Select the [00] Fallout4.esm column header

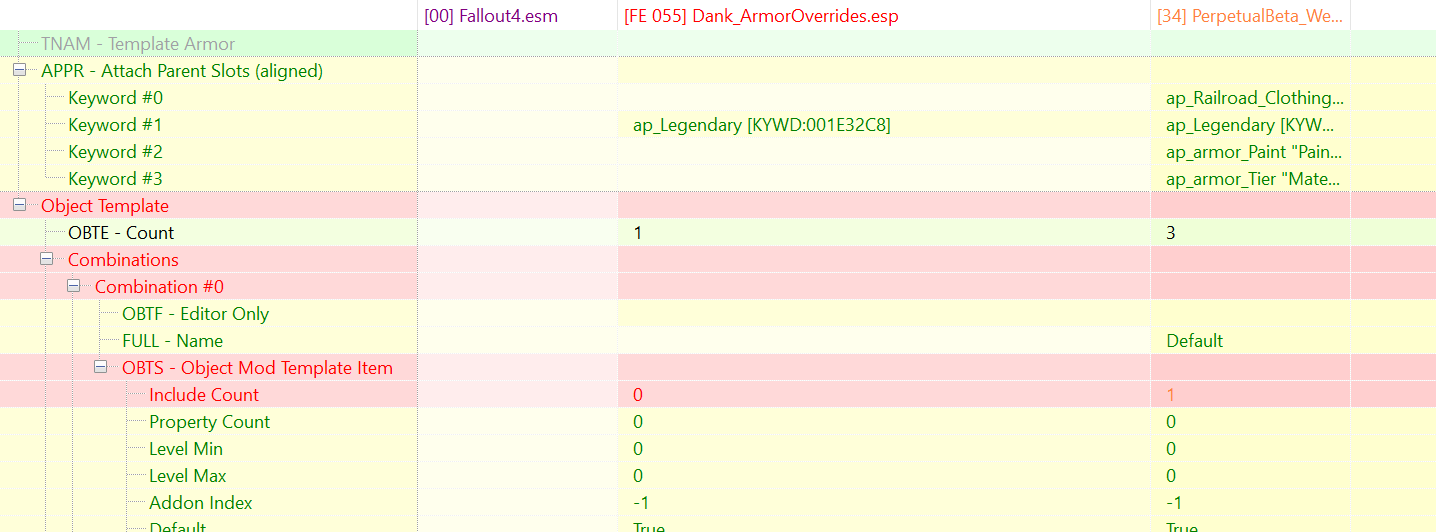click(518, 16)
